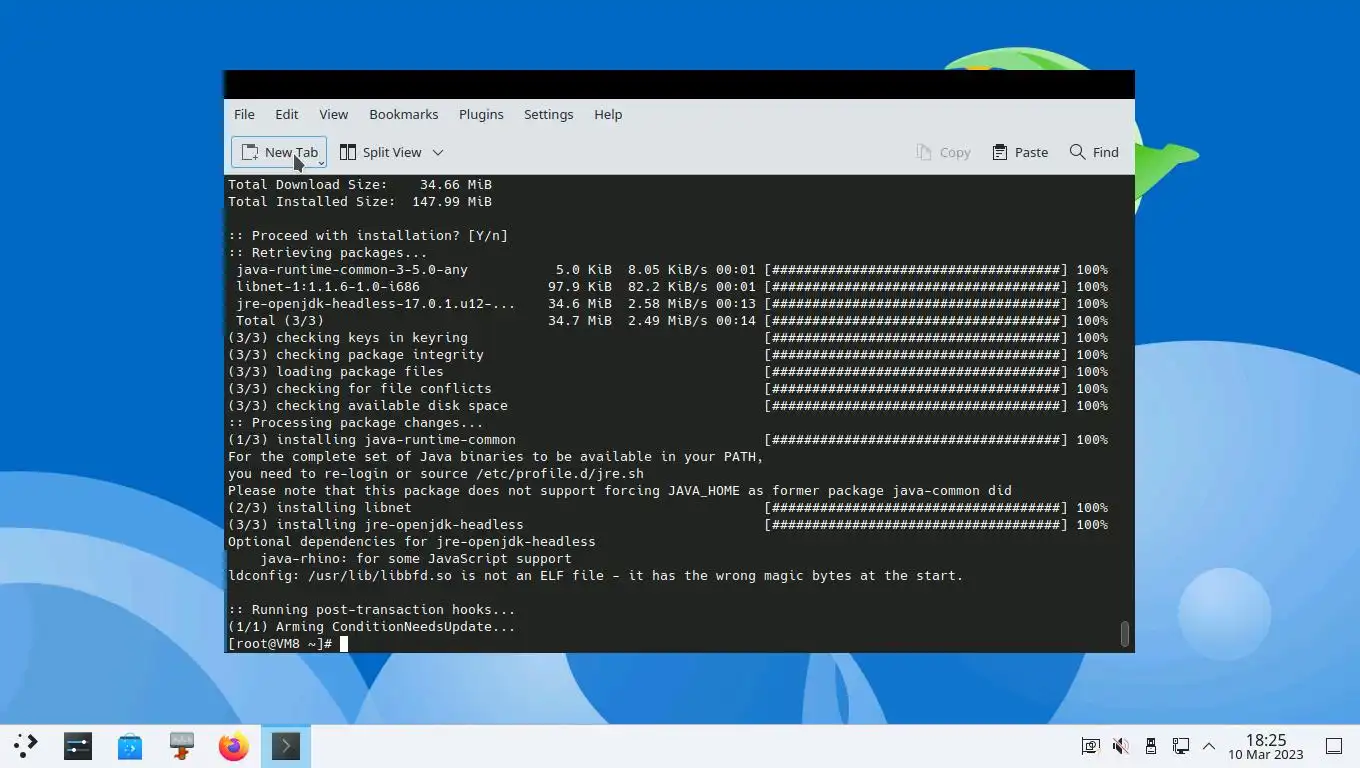Open the KDE application launcher
This screenshot has width=1360, height=768.
(26, 745)
